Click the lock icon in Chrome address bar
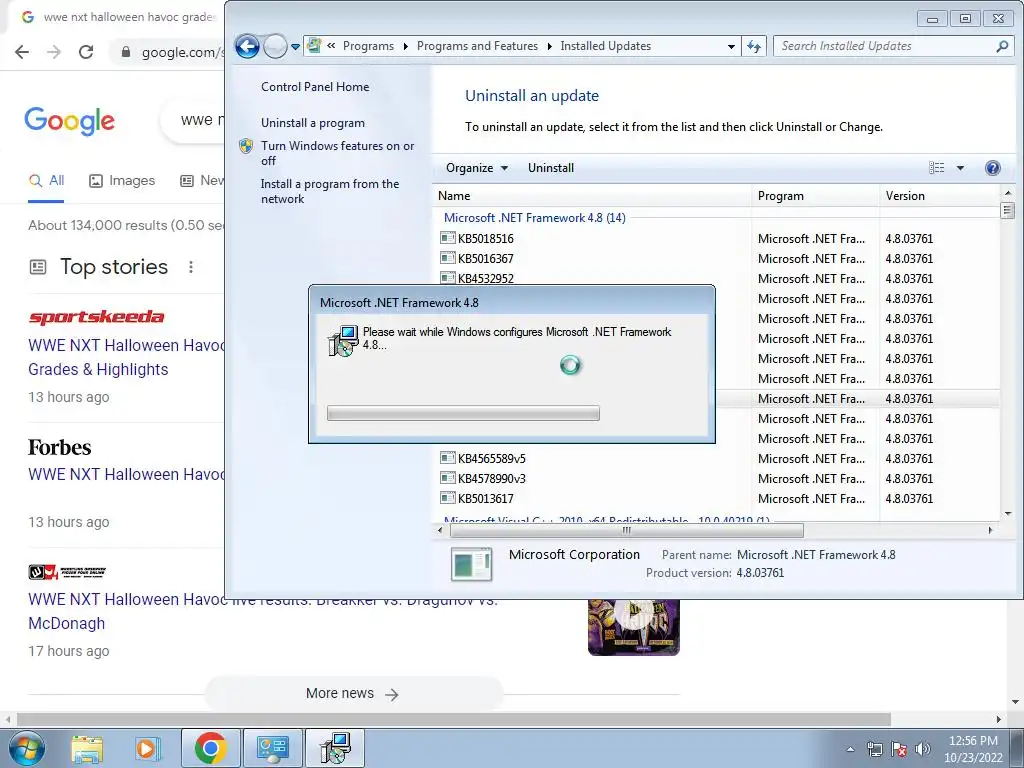Viewport: 1024px width, 768px height. [x=126, y=52]
